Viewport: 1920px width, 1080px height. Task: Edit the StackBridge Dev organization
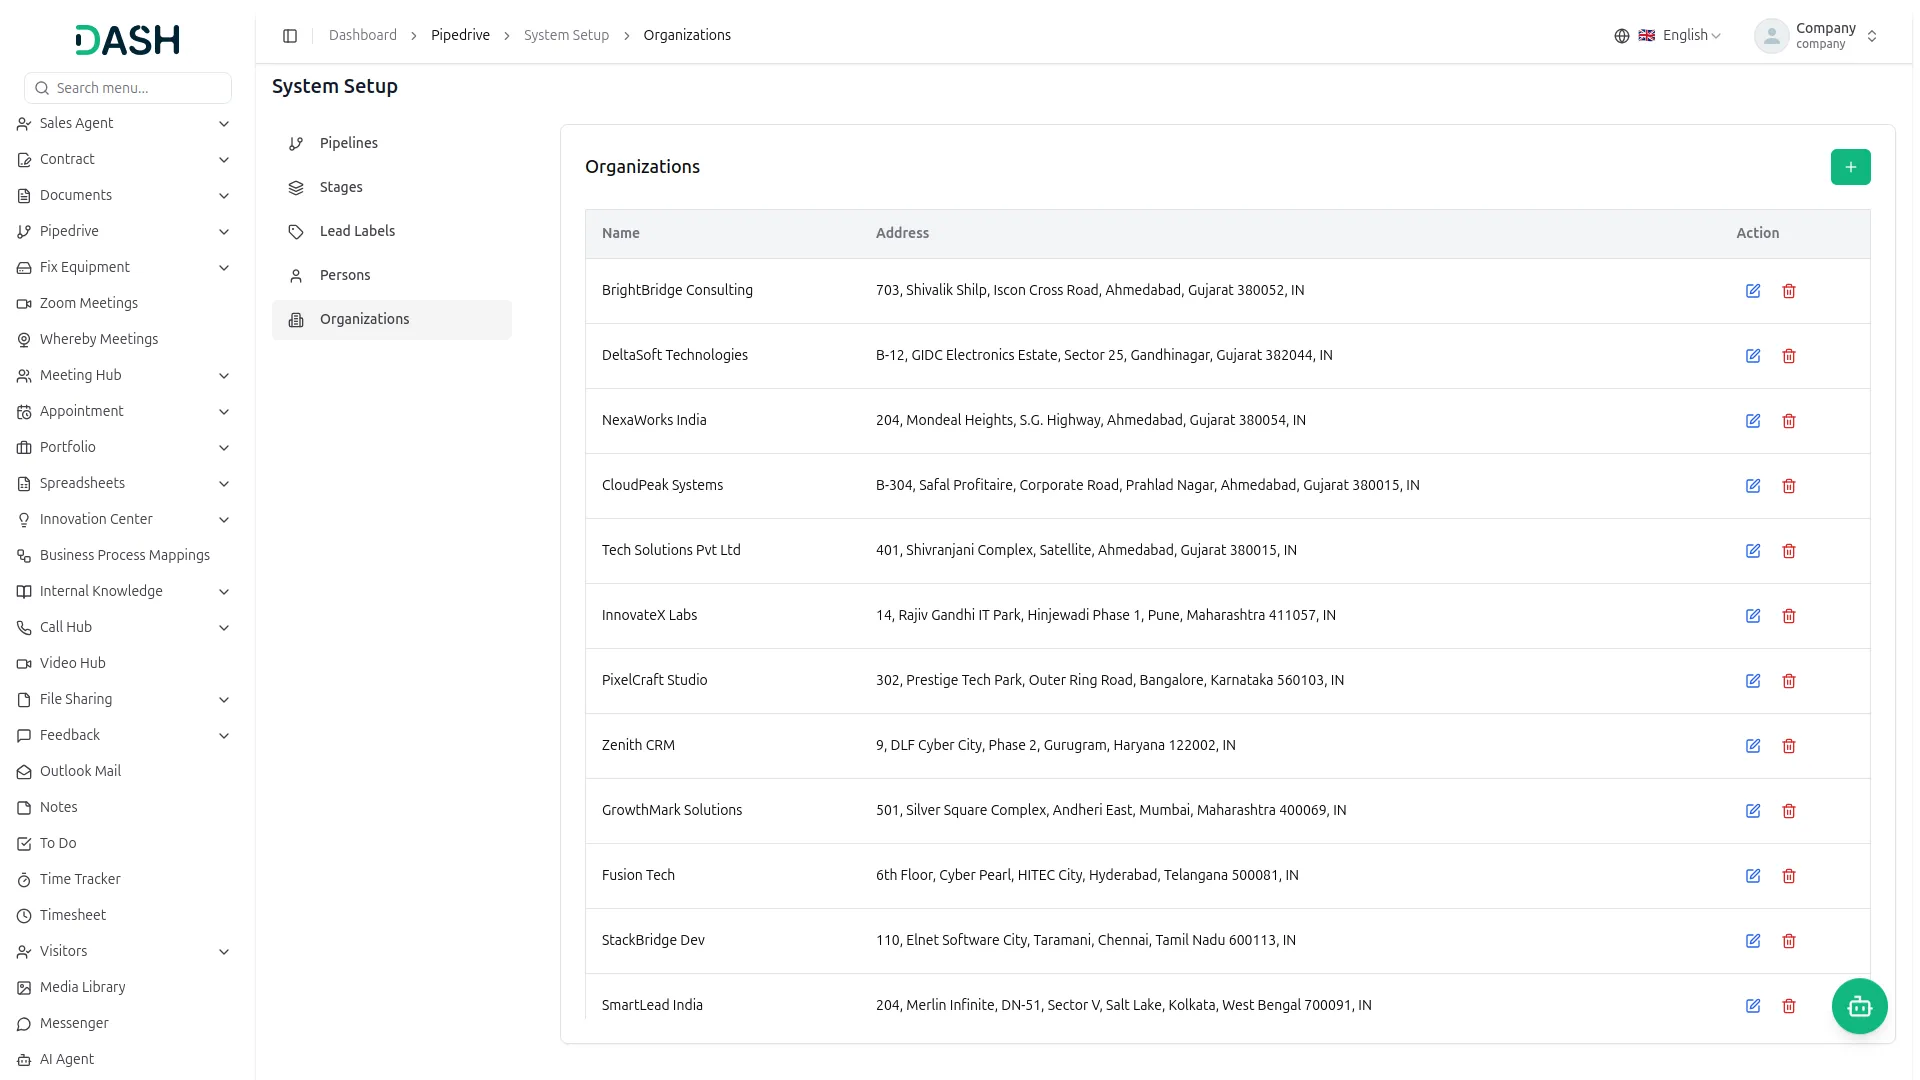[1753, 941]
